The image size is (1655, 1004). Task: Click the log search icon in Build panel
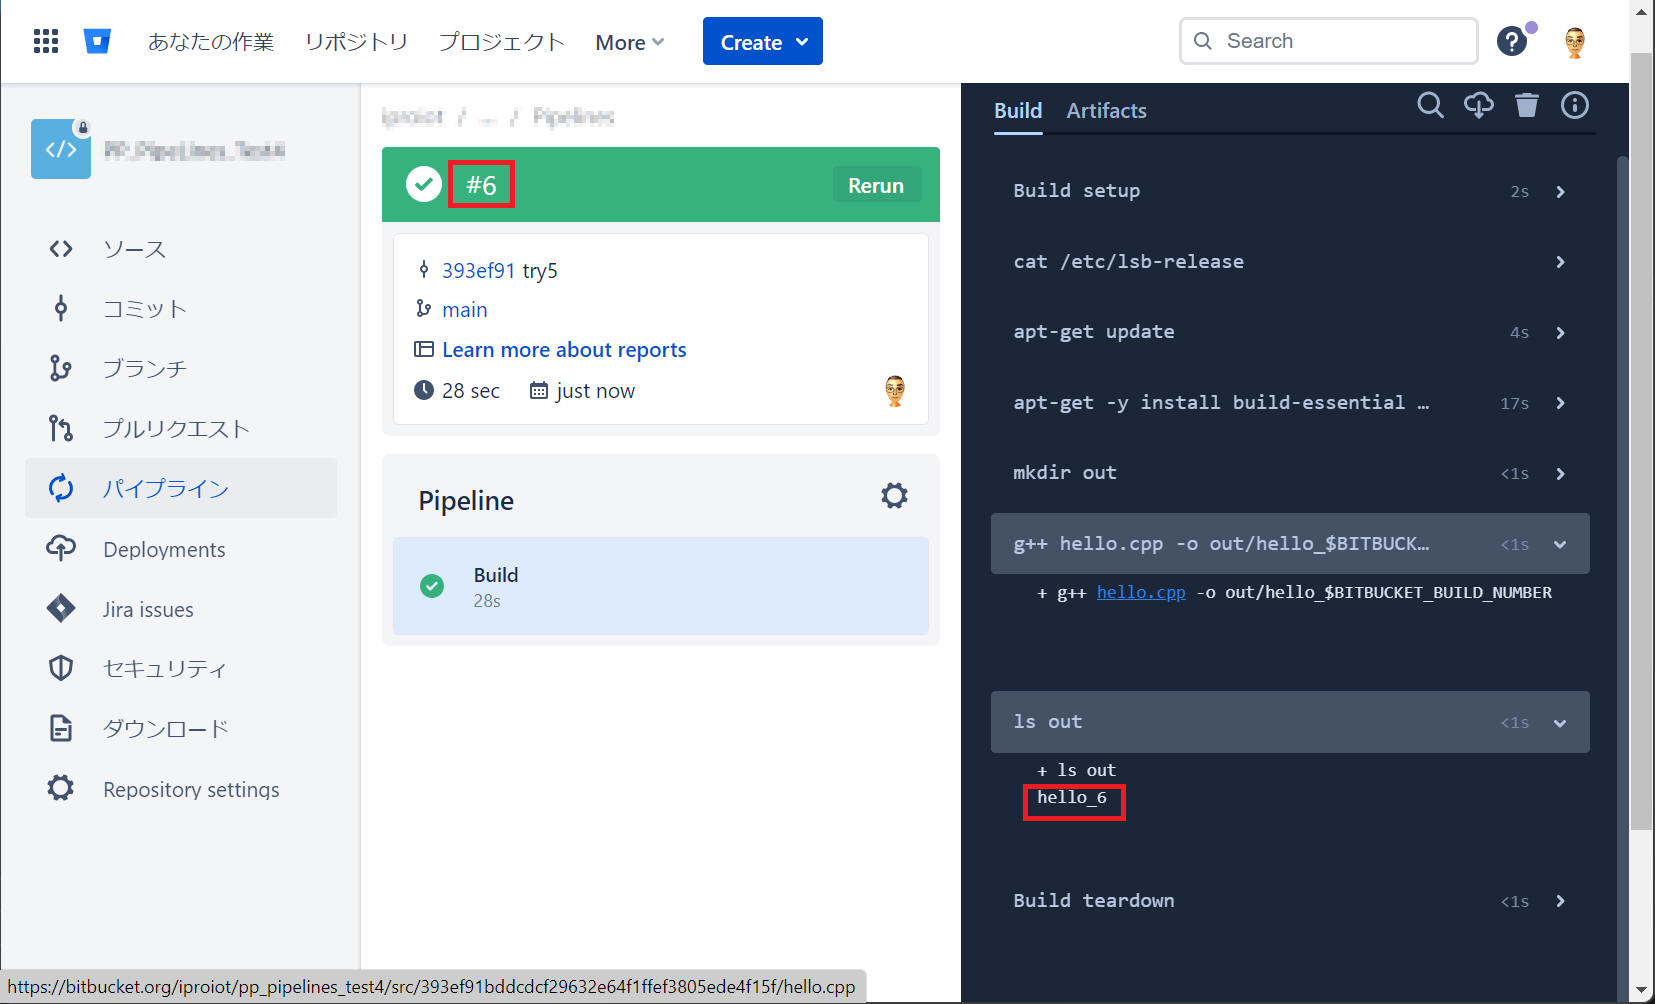(x=1430, y=105)
